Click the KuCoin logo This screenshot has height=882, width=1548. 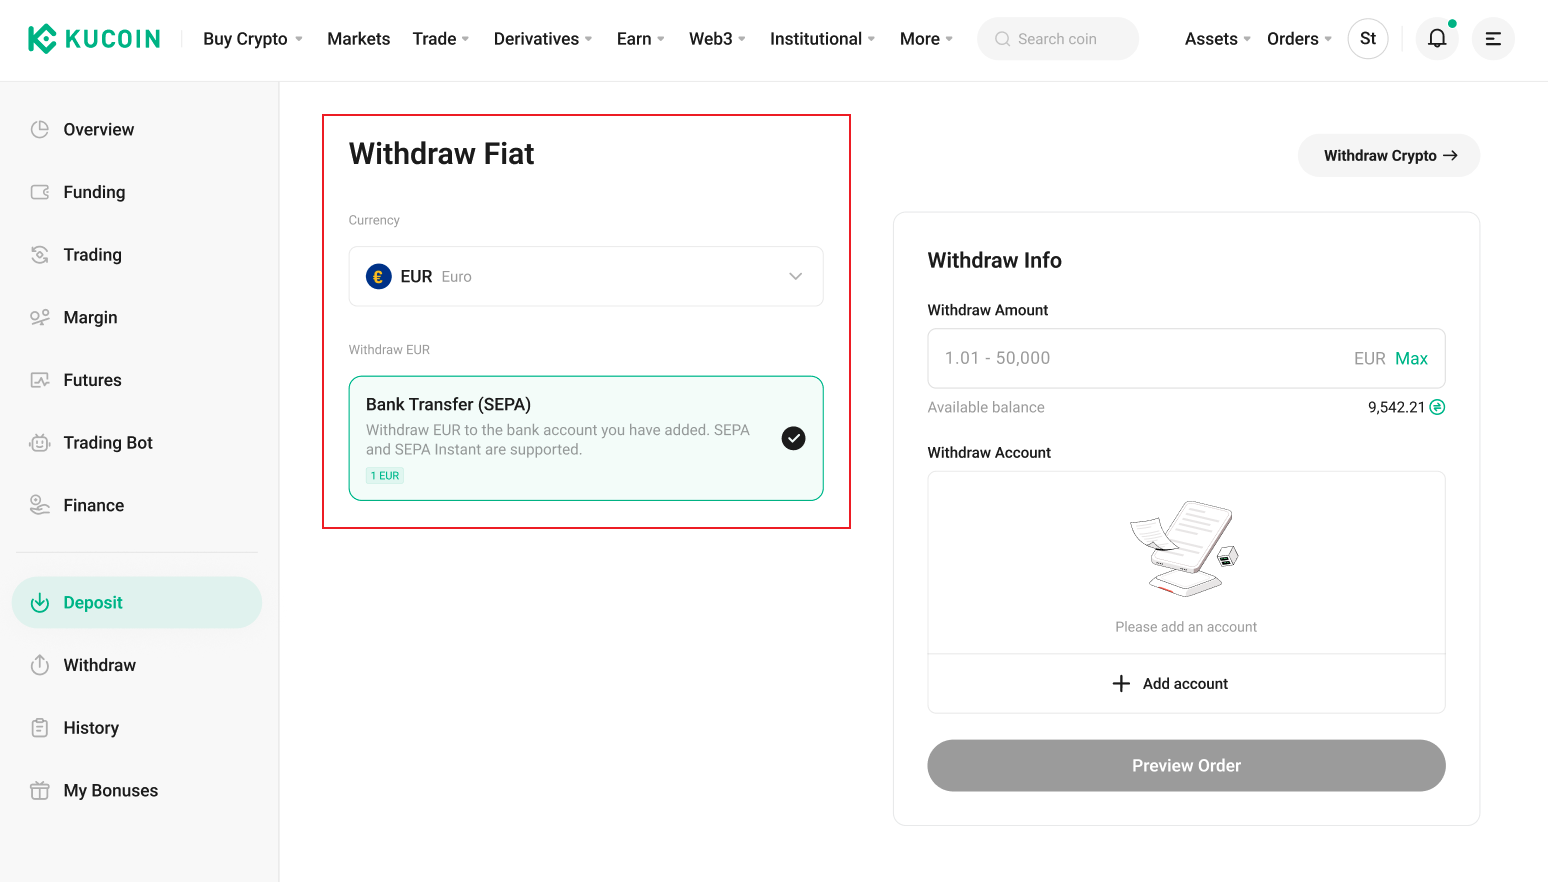click(x=94, y=39)
